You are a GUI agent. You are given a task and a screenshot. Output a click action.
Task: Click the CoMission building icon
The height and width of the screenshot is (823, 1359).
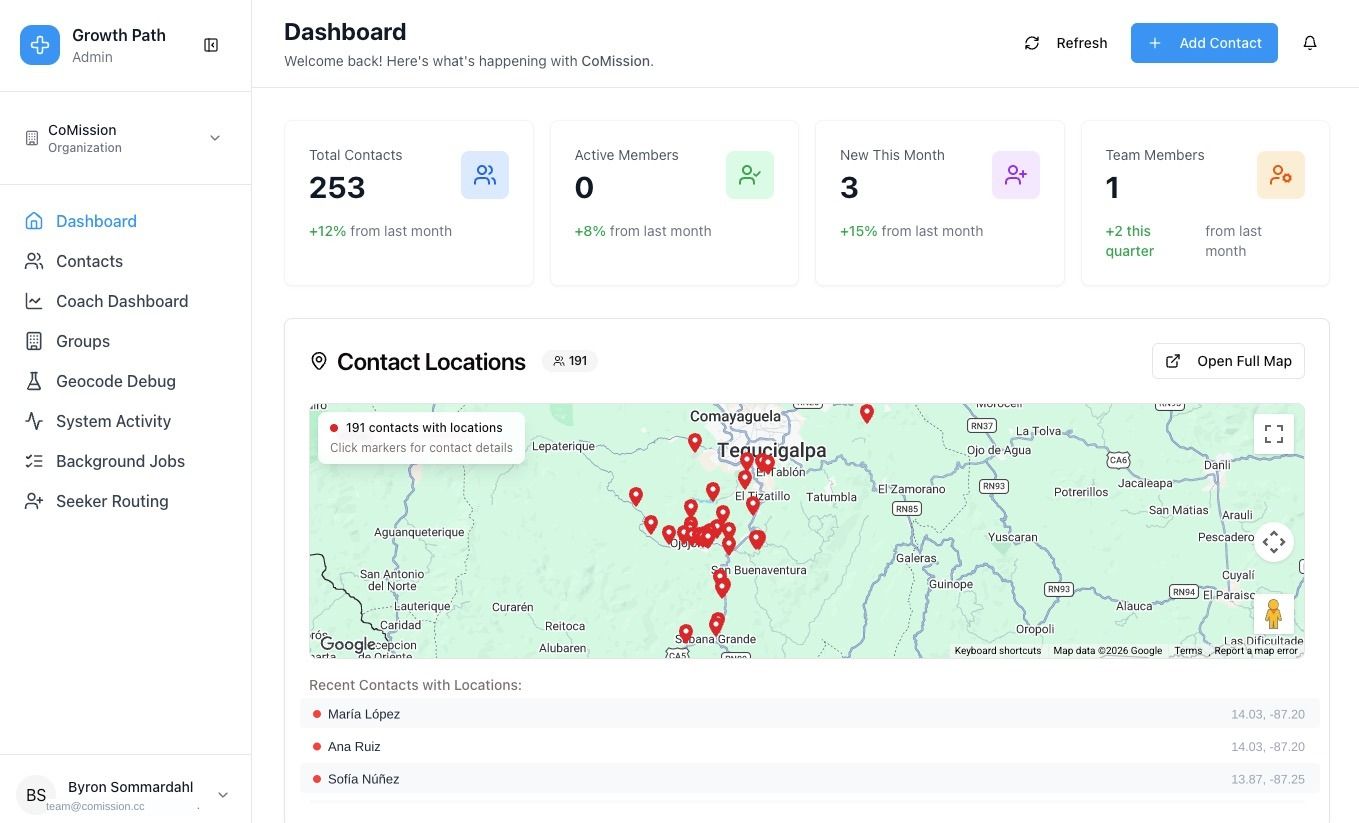pos(32,138)
